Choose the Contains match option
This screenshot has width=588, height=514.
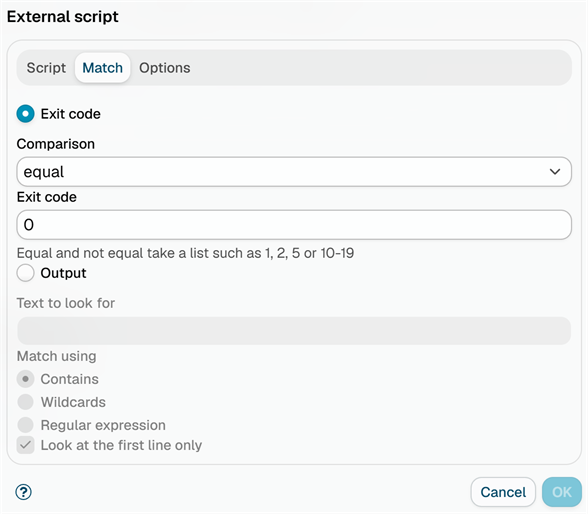tap(26, 379)
